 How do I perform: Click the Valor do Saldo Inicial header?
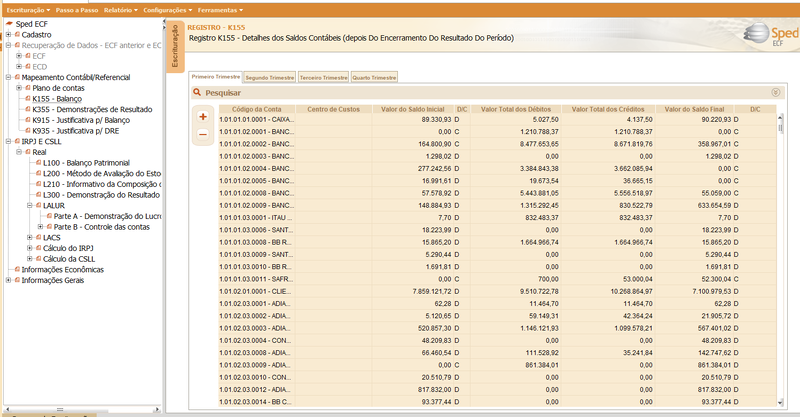click(x=413, y=109)
